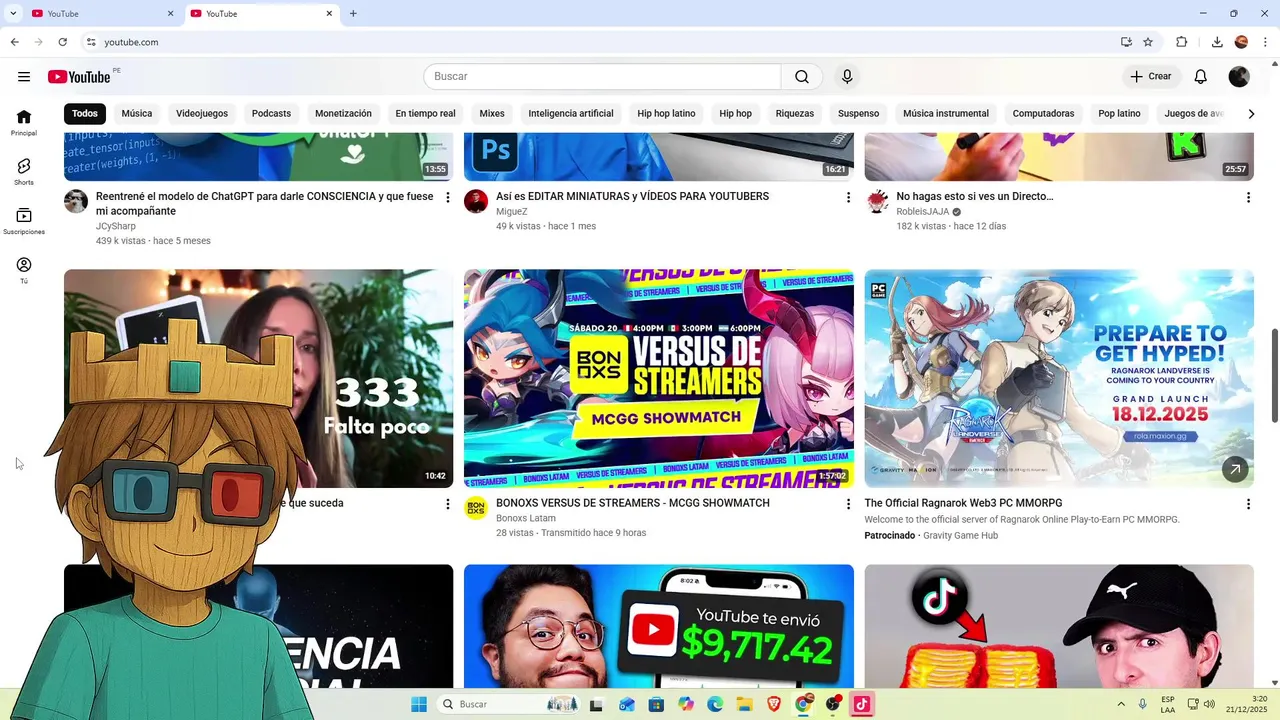Open the Chrome three-dot menu

click(x=1266, y=42)
